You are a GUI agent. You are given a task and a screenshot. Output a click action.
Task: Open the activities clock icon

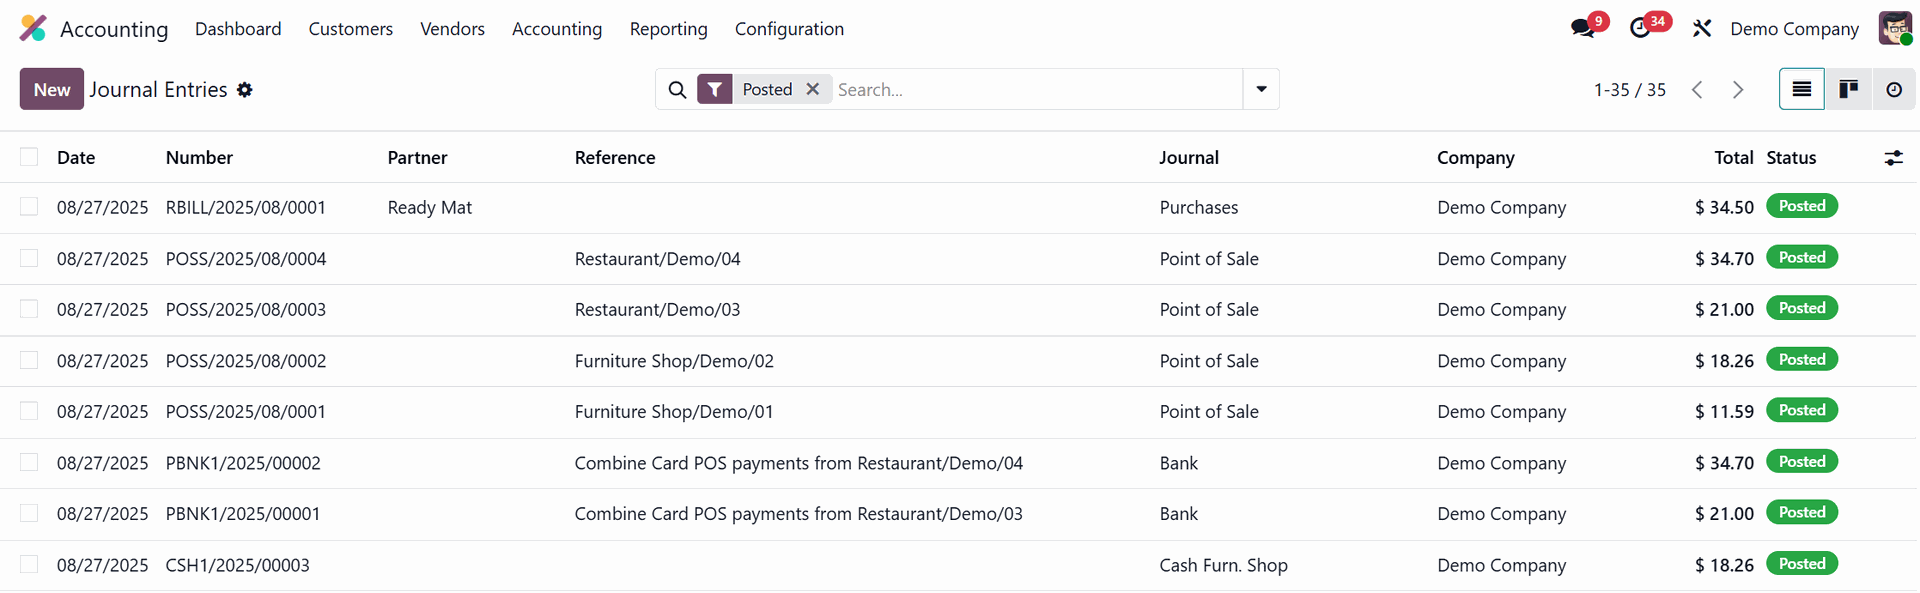[1640, 29]
